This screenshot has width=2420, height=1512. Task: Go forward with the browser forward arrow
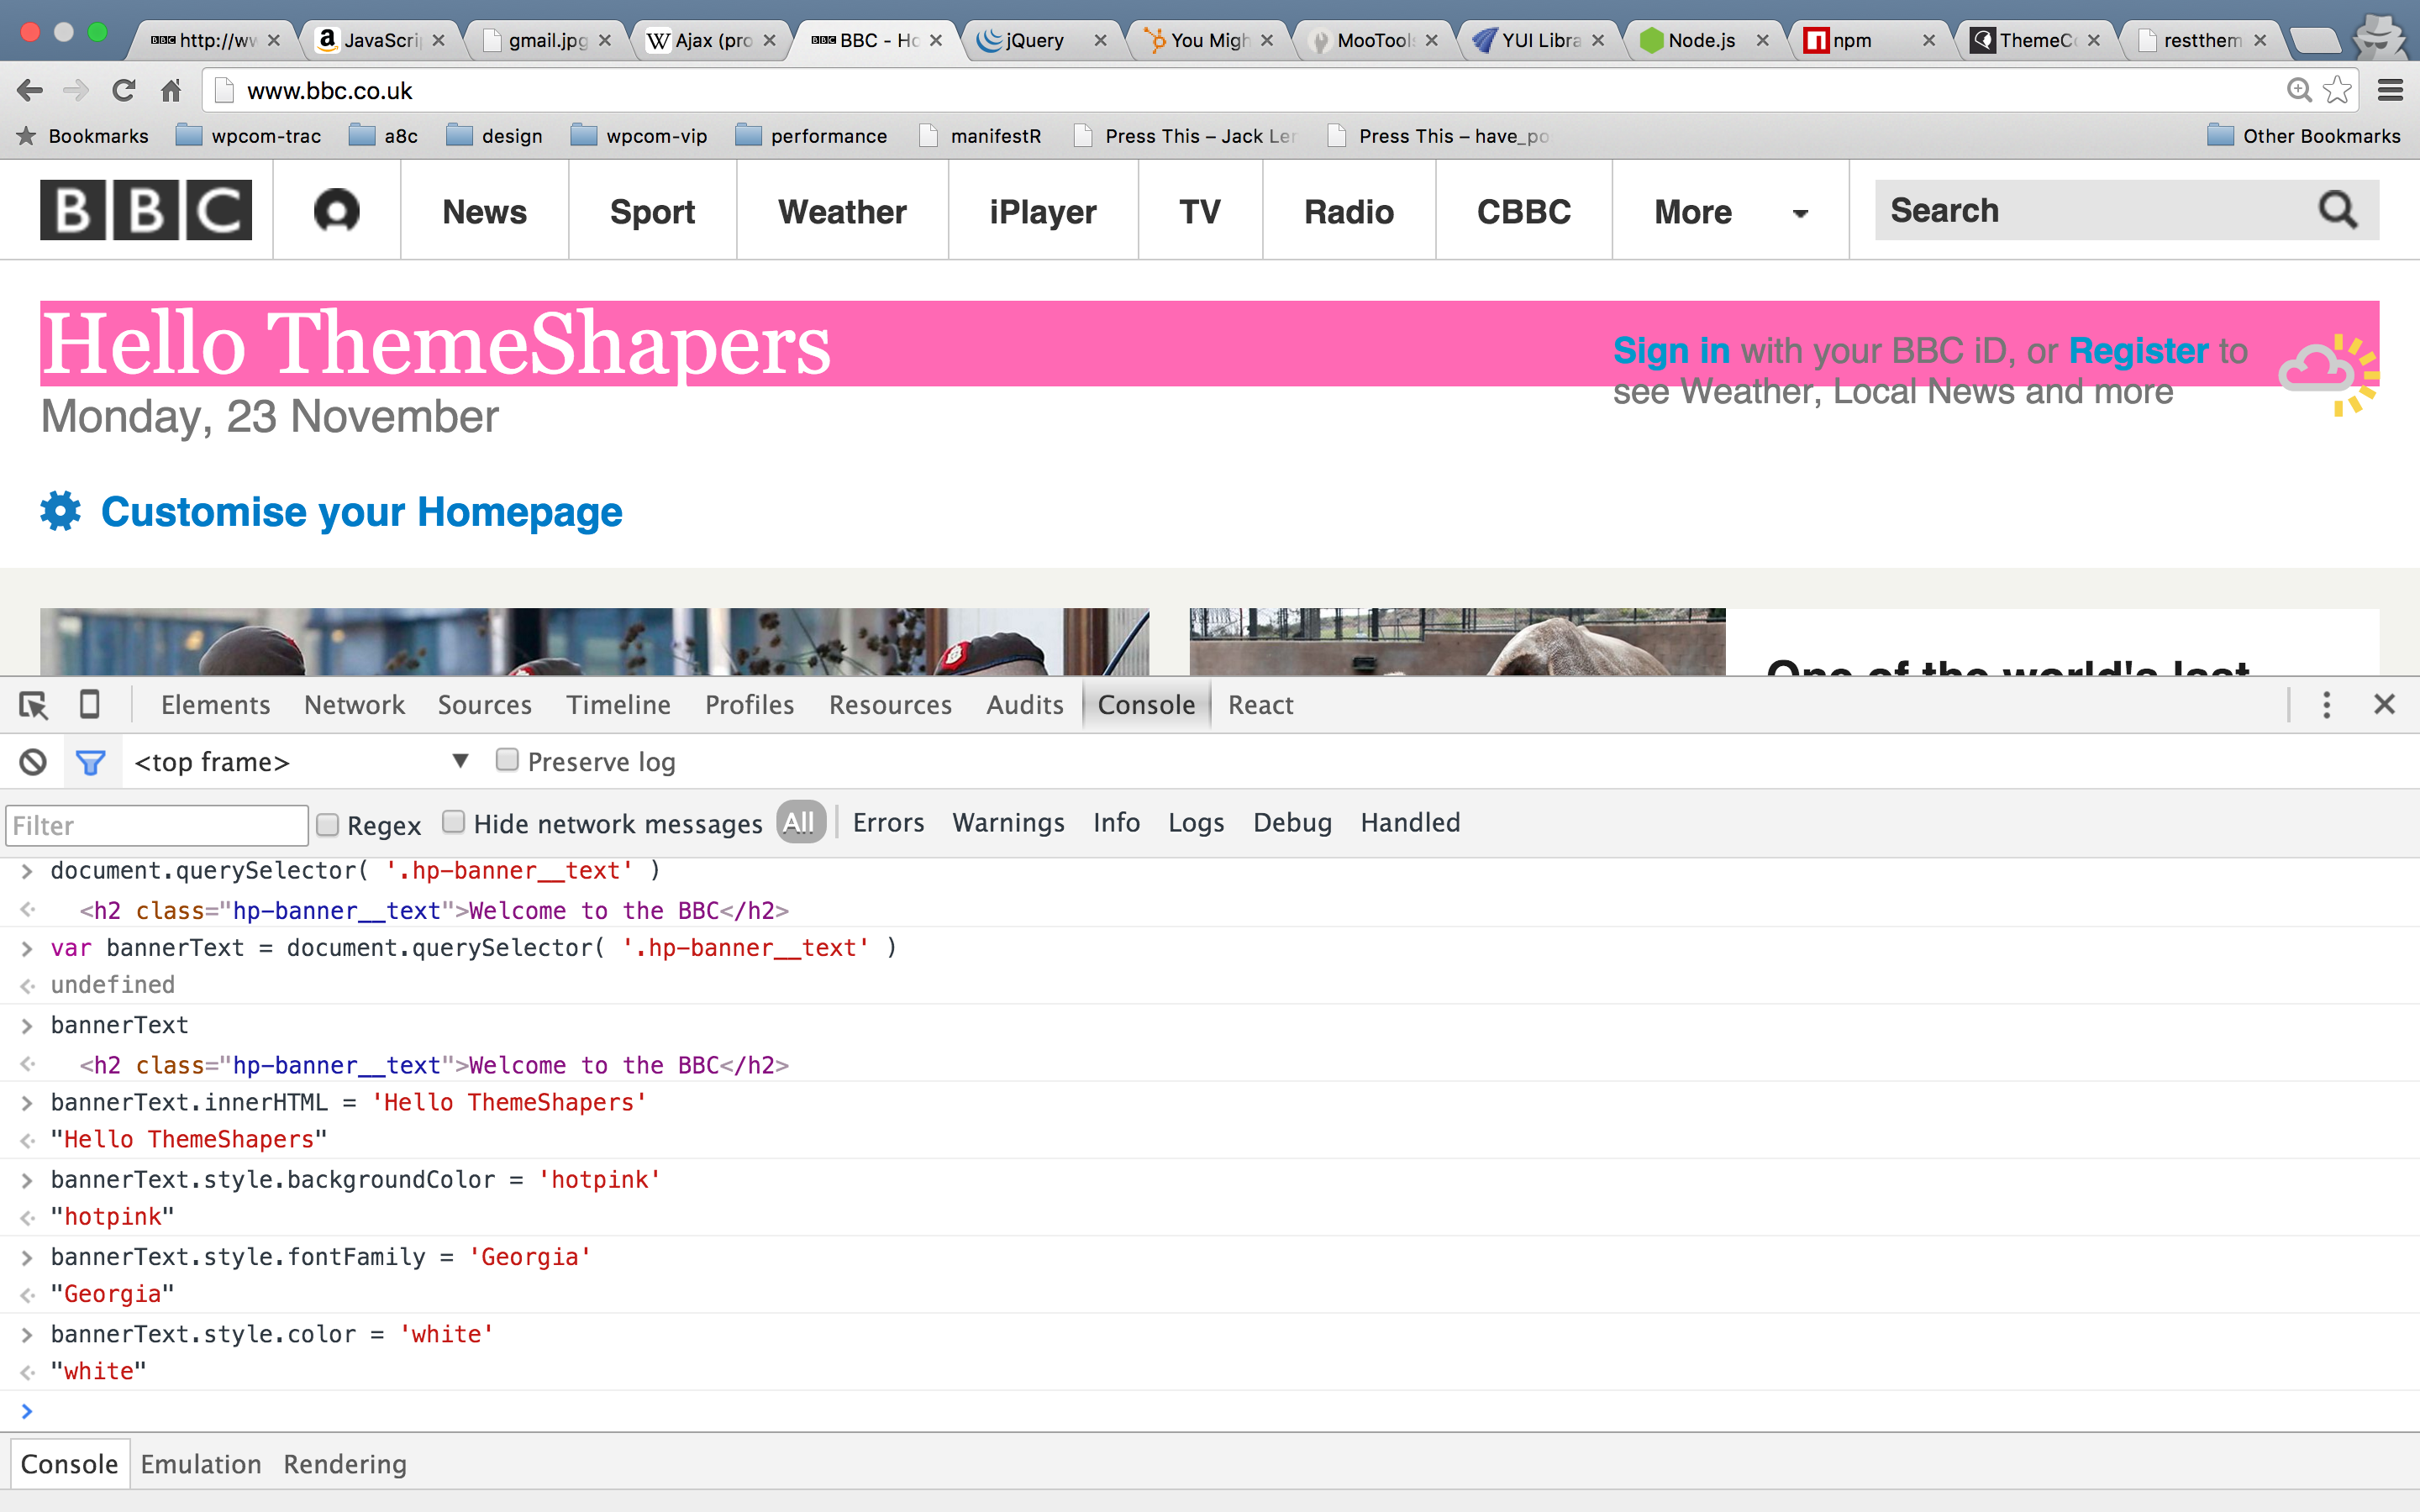tap(76, 91)
